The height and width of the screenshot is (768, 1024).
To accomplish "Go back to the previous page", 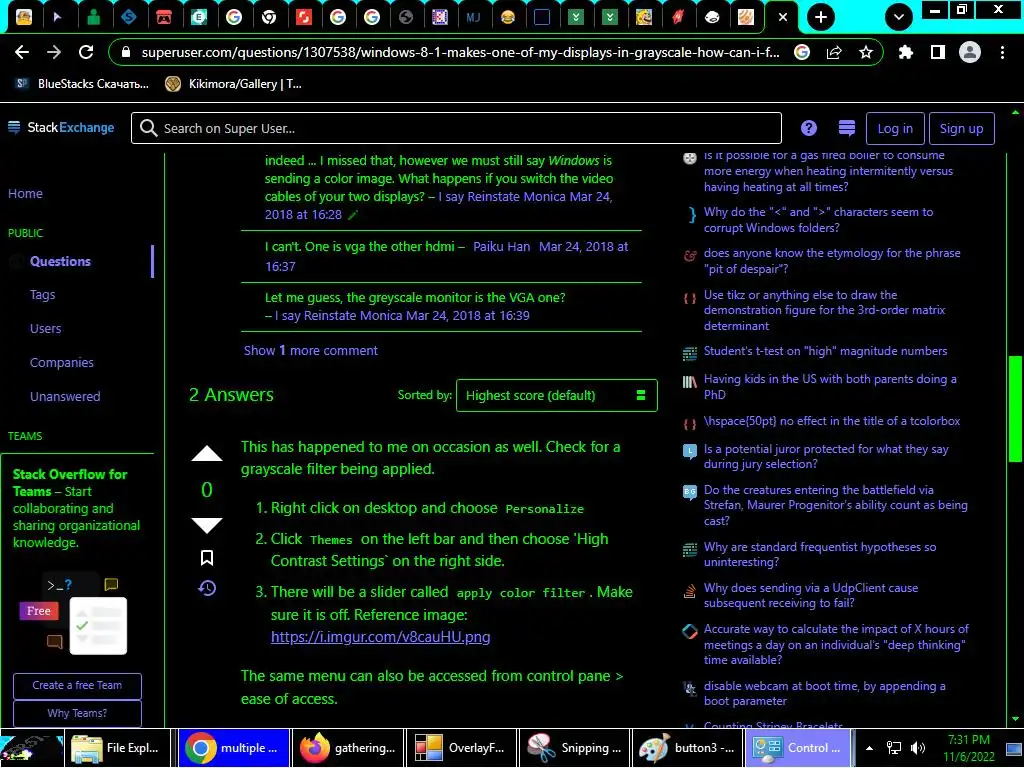I will (x=22, y=52).
